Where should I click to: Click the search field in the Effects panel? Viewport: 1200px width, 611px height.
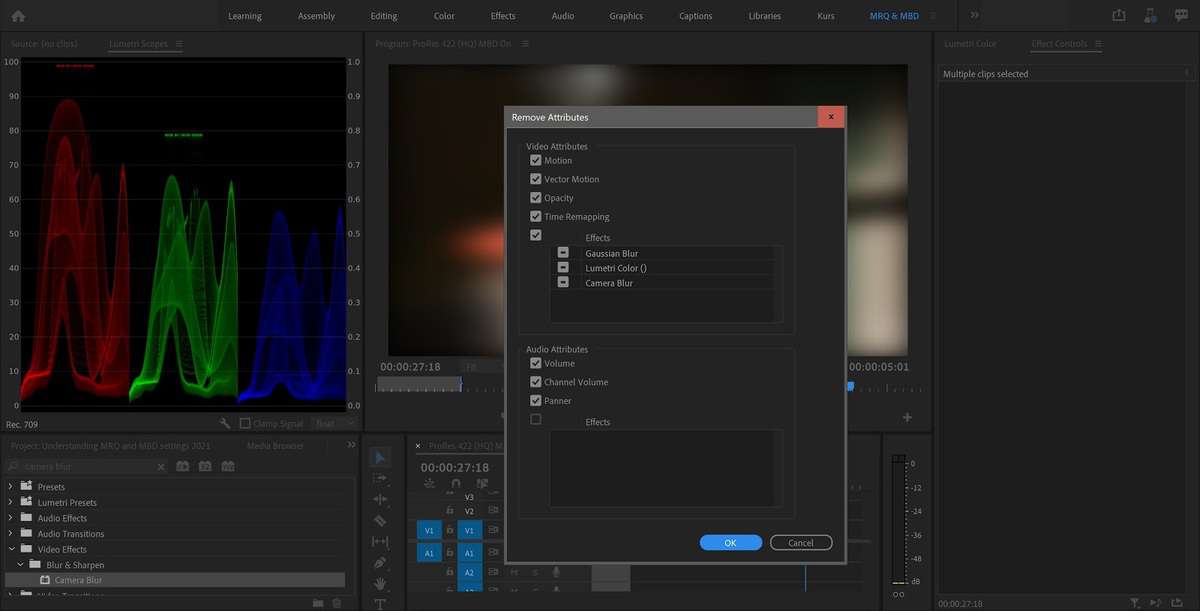[x=85, y=466]
